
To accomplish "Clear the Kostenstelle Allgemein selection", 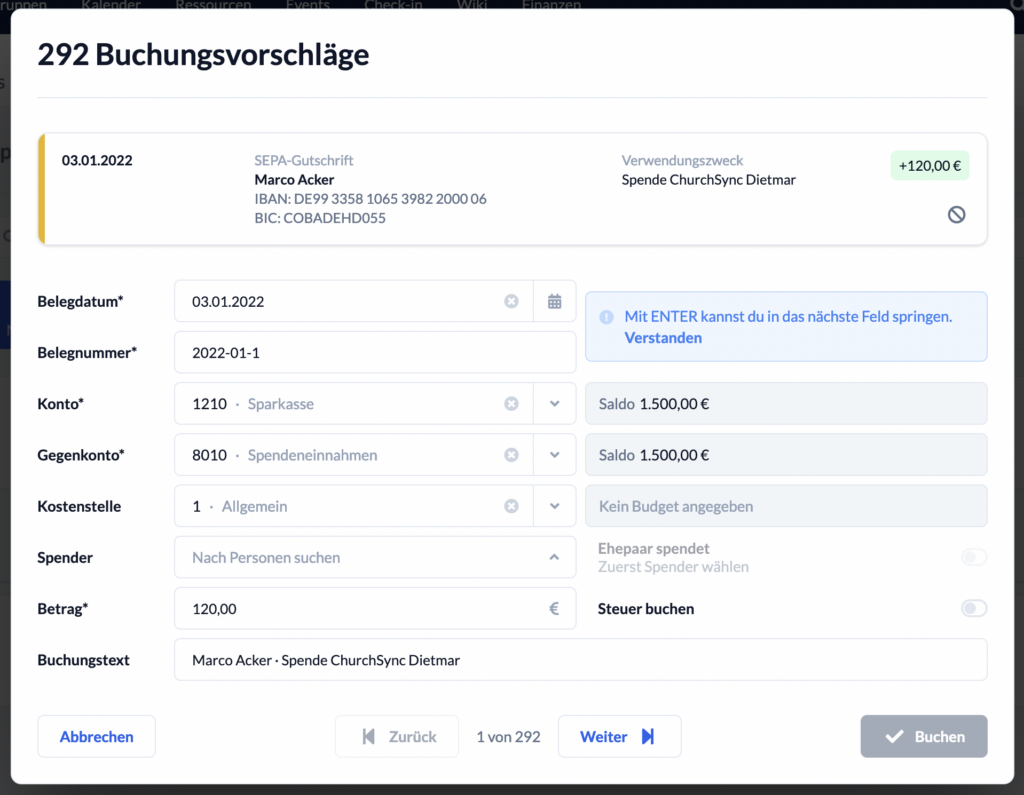I will tap(511, 506).
